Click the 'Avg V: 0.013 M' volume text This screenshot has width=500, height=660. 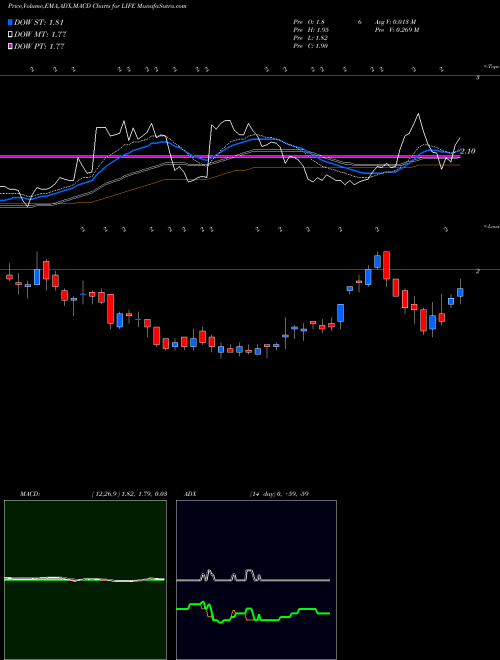(x=395, y=22)
